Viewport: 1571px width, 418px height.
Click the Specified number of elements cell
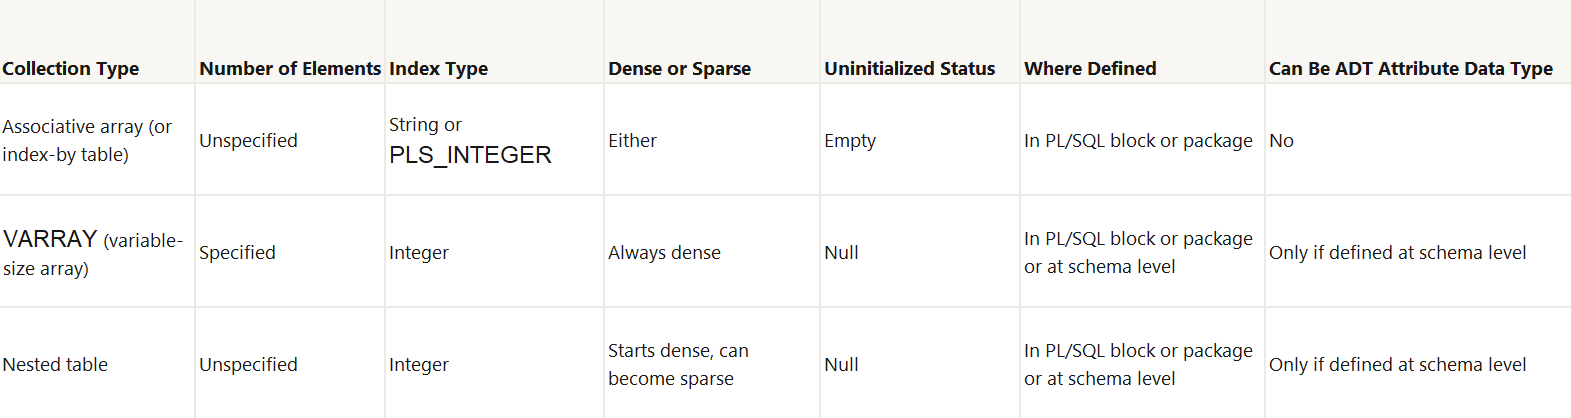pyautogui.click(x=237, y=253)
